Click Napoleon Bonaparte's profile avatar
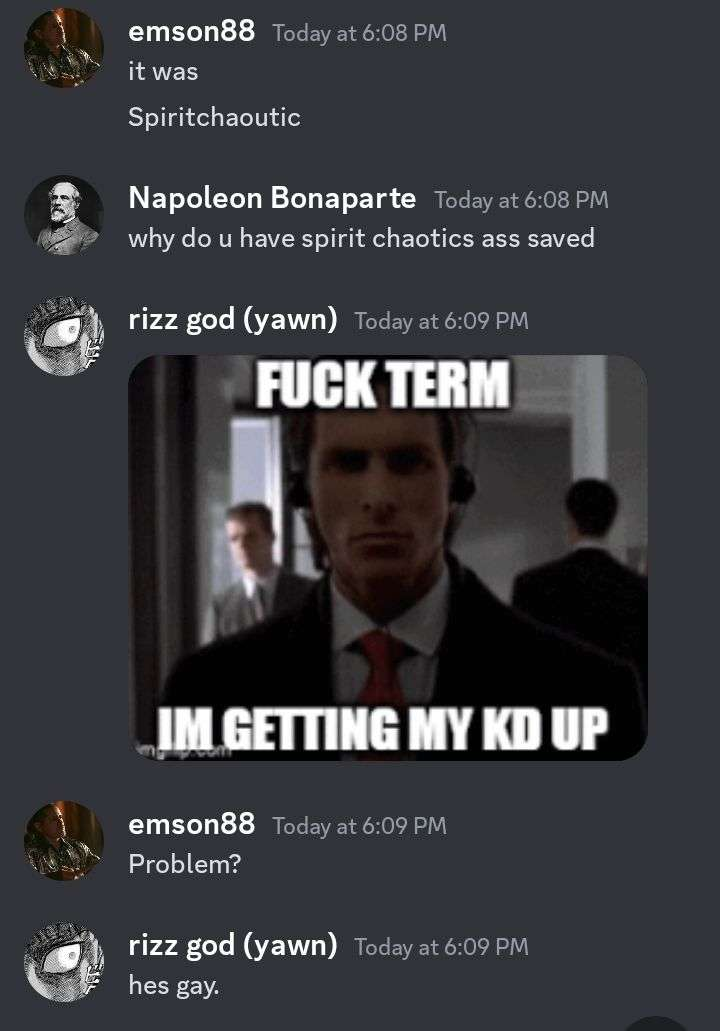Image resolution: width=720 pixels, height=1031 pixels. tap(64, 215)
